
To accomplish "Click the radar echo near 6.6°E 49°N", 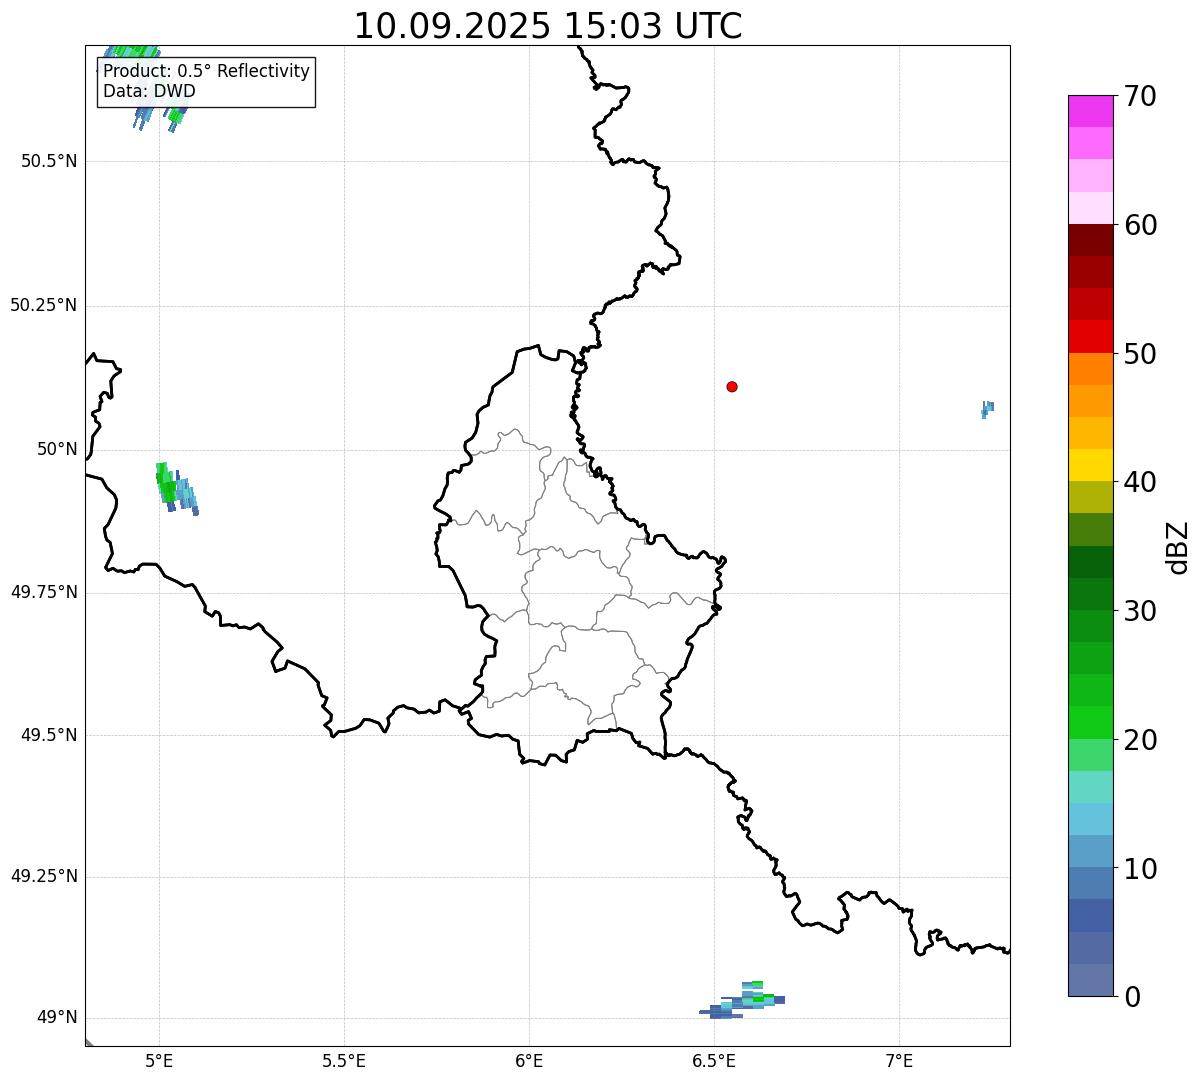I will point(742,1000).
